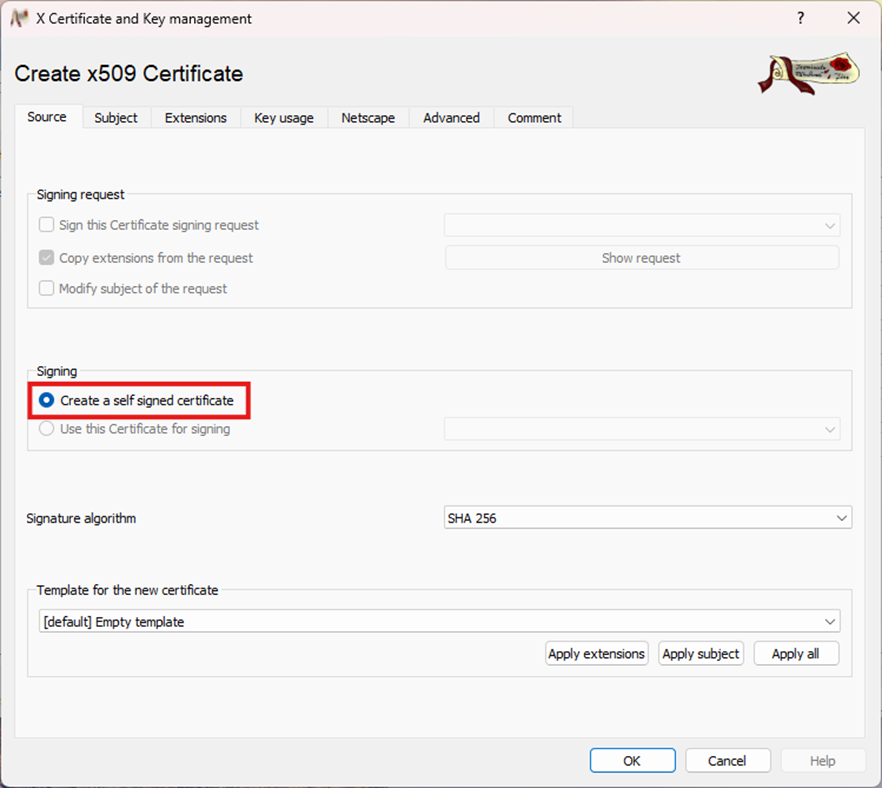
Task: Expand the signing certificate selection dropdown
Action: pos(641,429)
